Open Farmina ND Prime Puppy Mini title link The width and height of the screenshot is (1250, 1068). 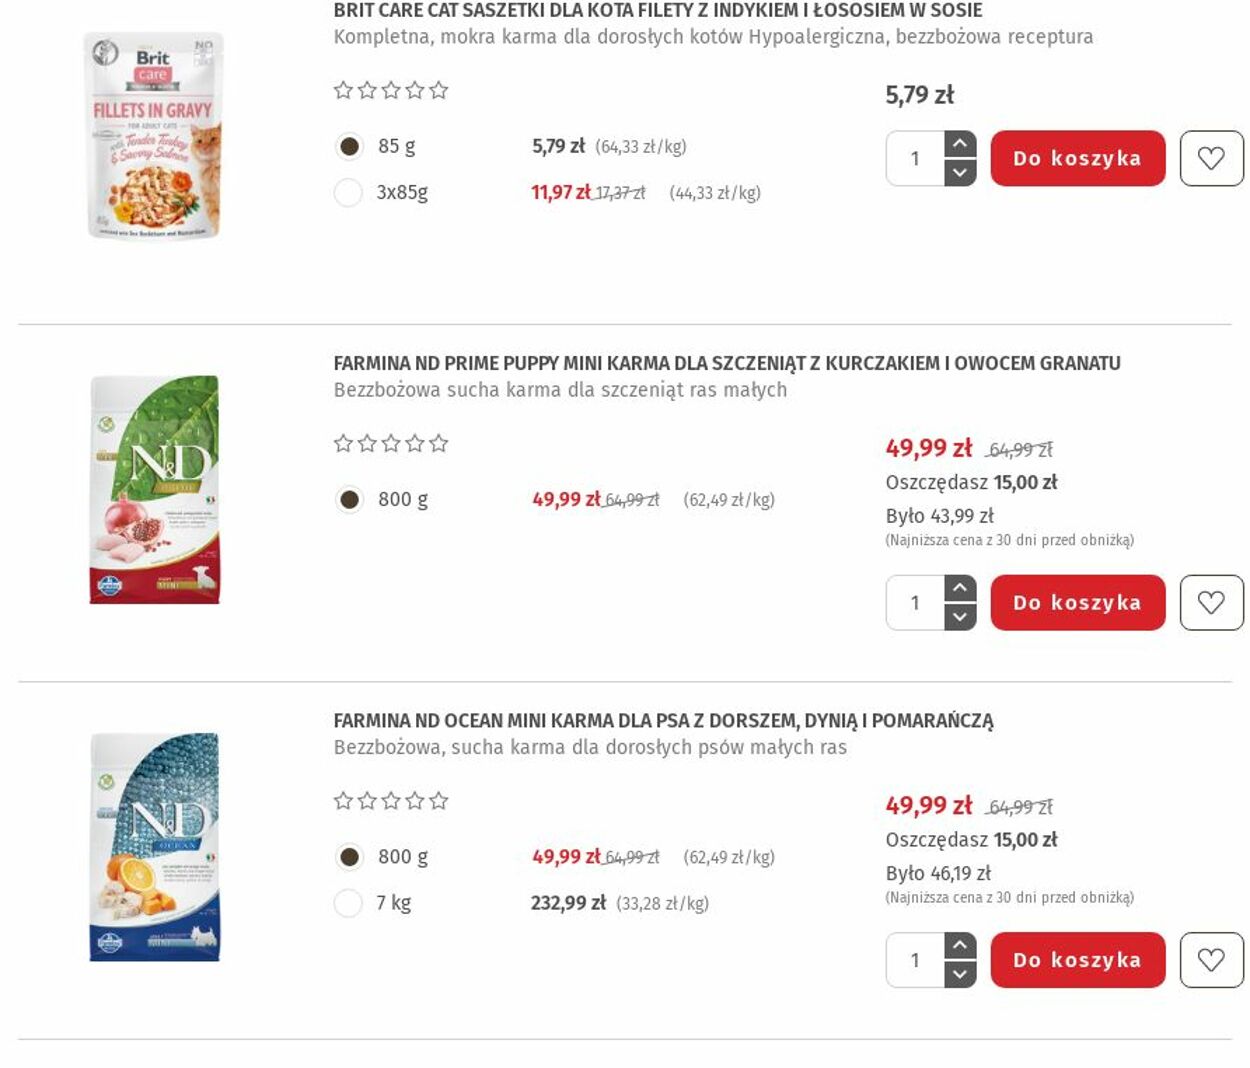pos(727,363)
